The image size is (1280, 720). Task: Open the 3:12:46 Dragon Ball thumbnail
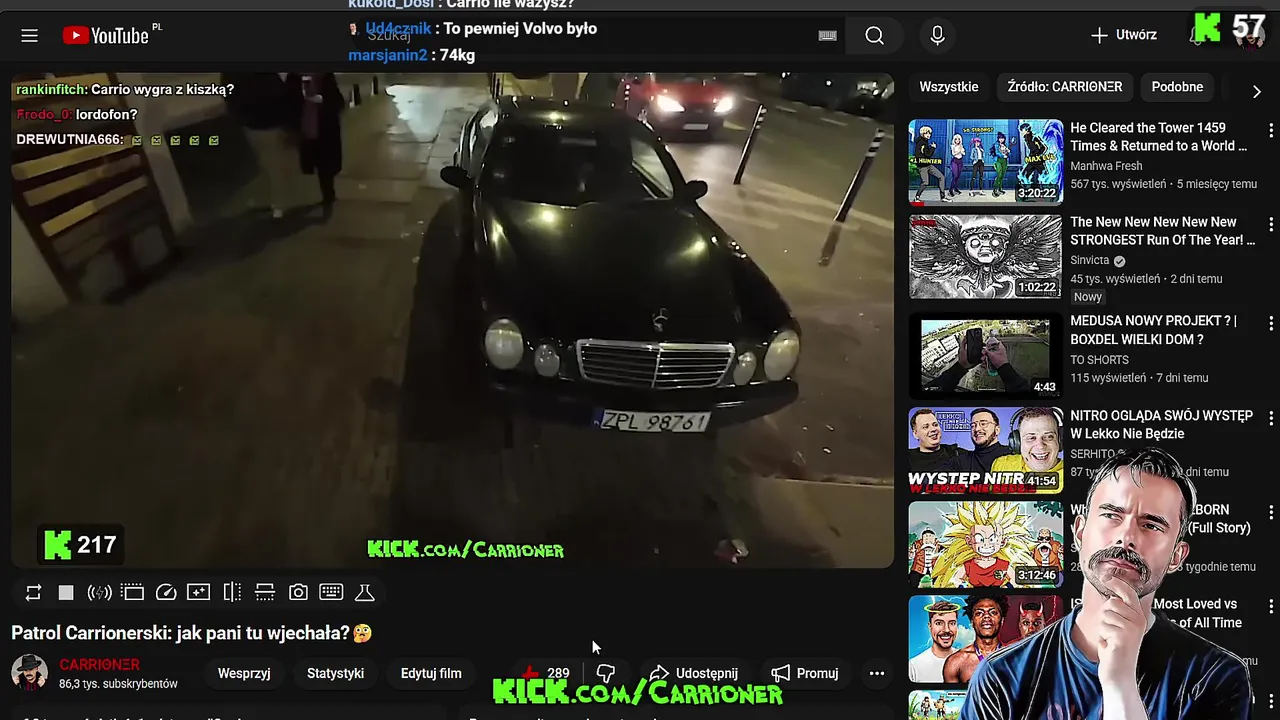pos(986,544)
